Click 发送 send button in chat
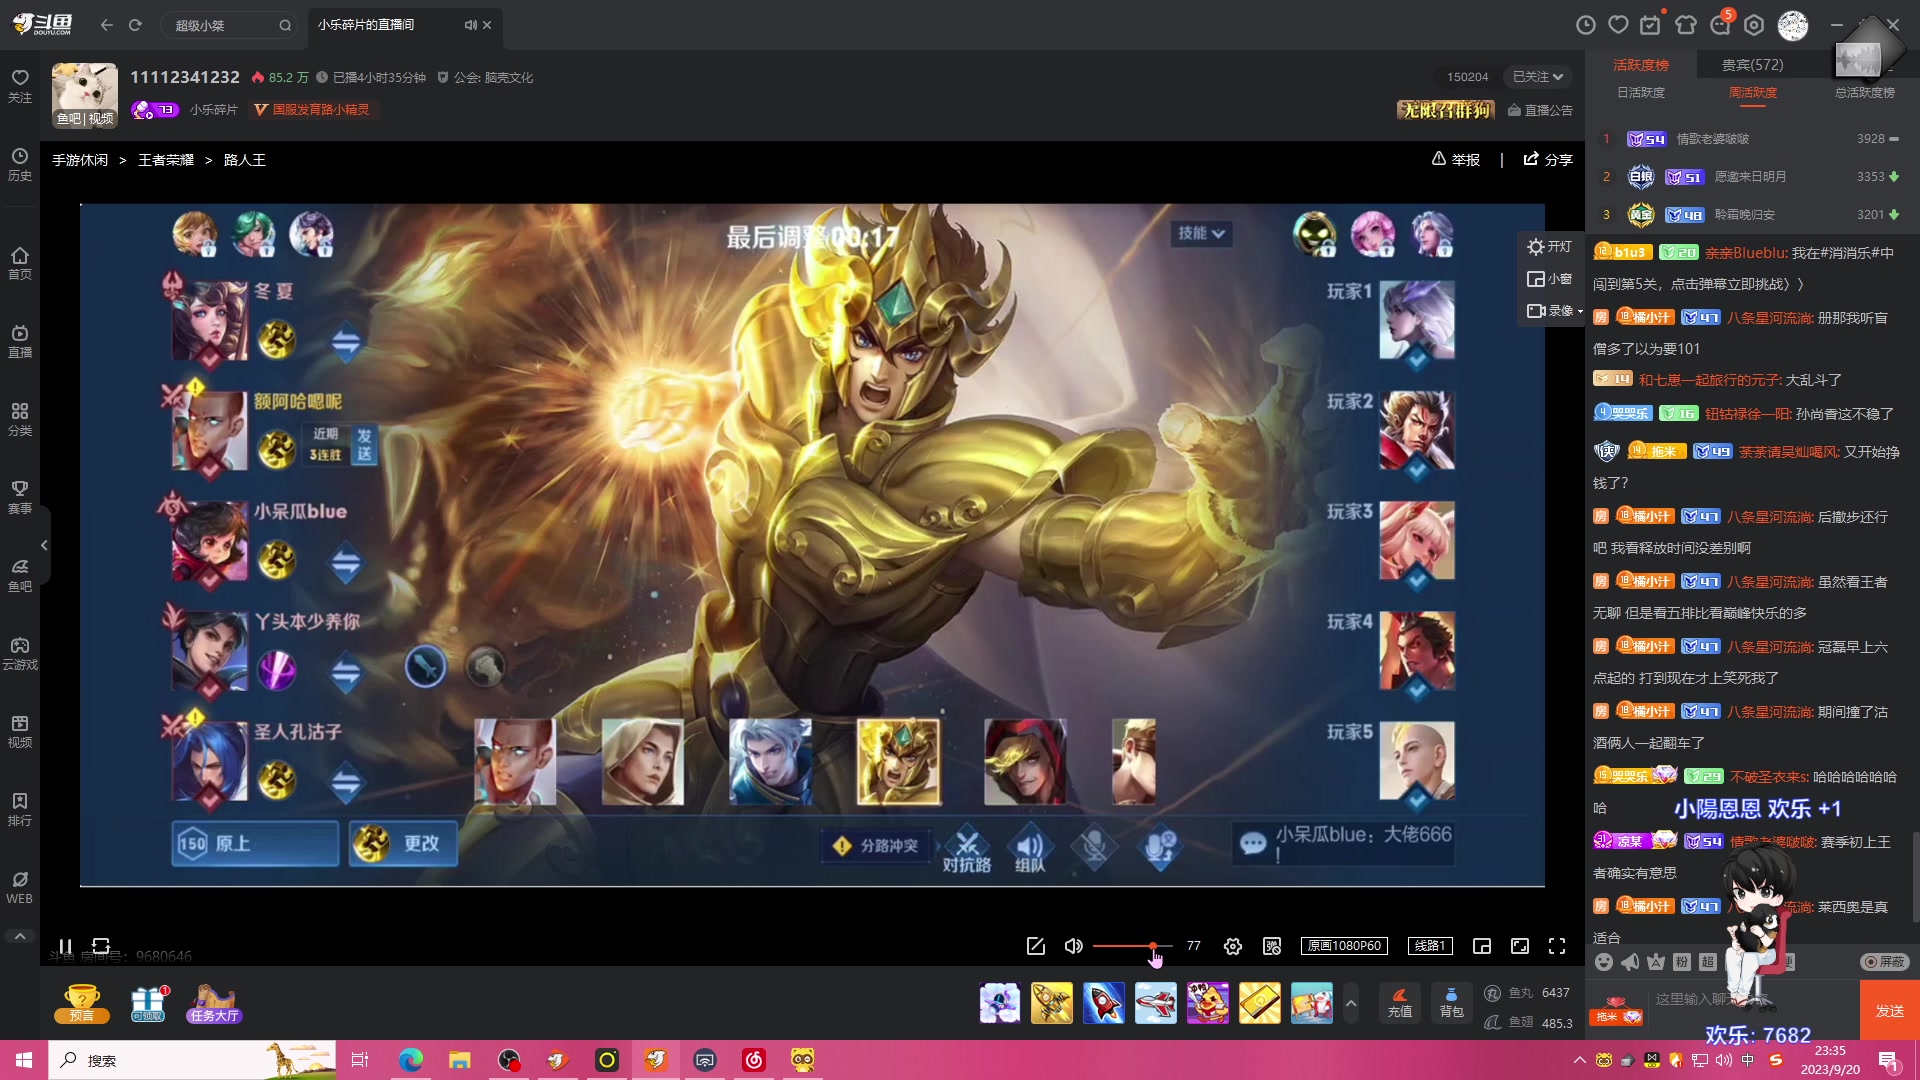This screenshot has width=1920, height=1080. [x=1889, y=1010]
